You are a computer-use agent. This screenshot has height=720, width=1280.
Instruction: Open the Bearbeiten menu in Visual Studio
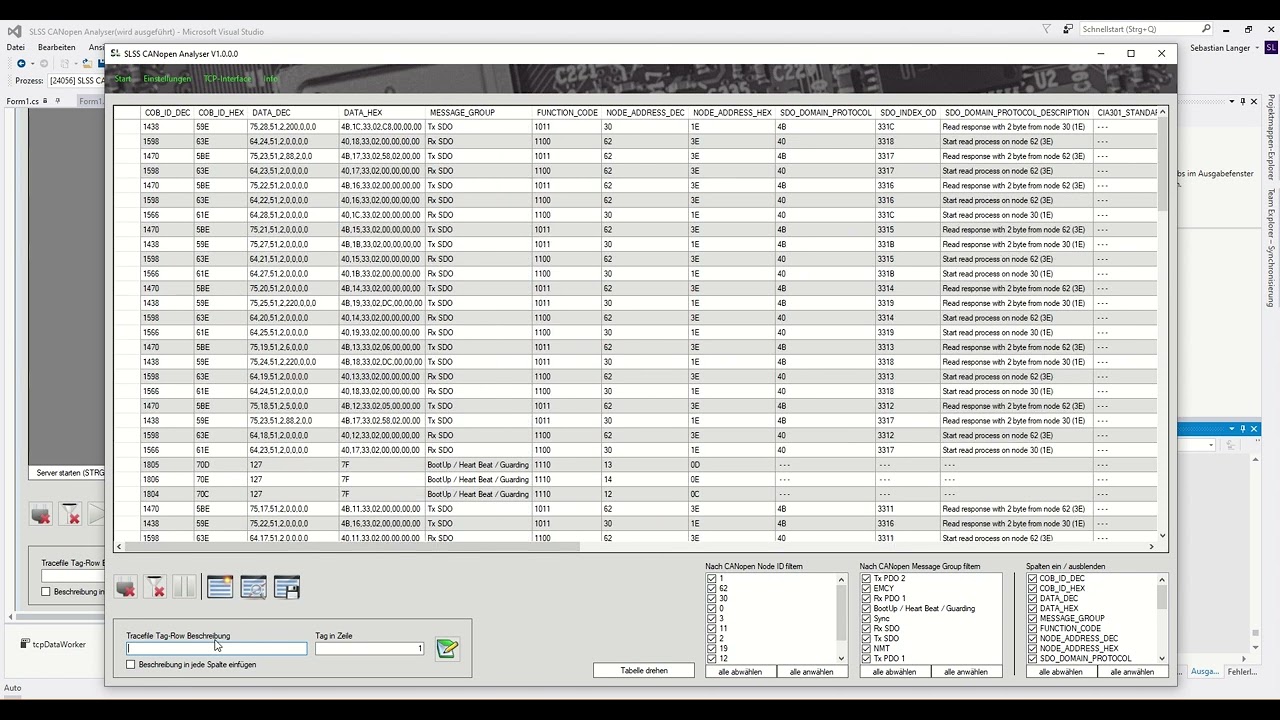[x=56, y=47]
